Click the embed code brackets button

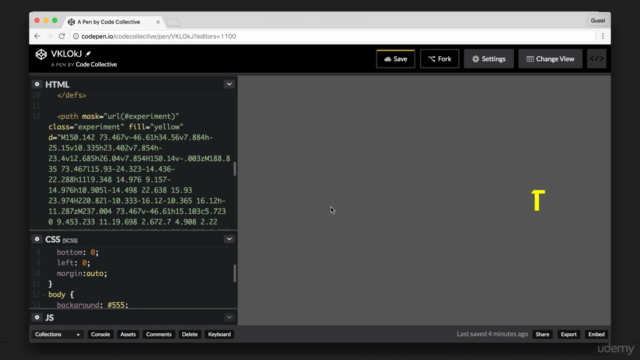(596, 59)
